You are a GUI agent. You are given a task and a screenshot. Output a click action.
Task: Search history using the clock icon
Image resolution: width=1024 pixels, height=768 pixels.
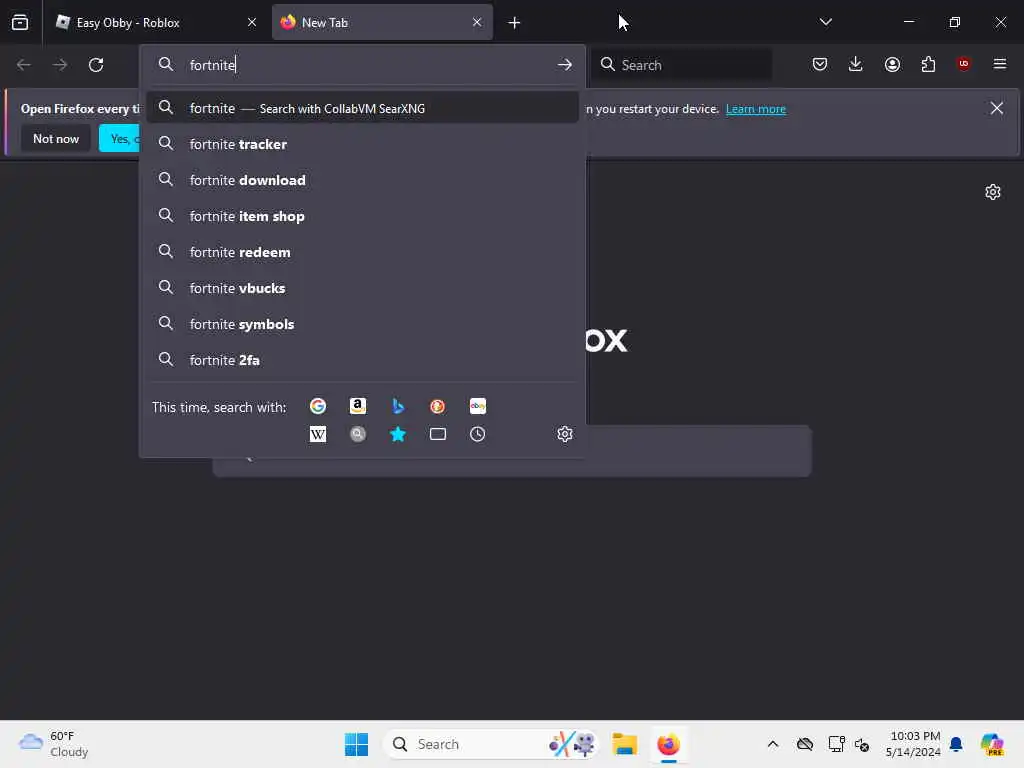[x=477, y=434]
